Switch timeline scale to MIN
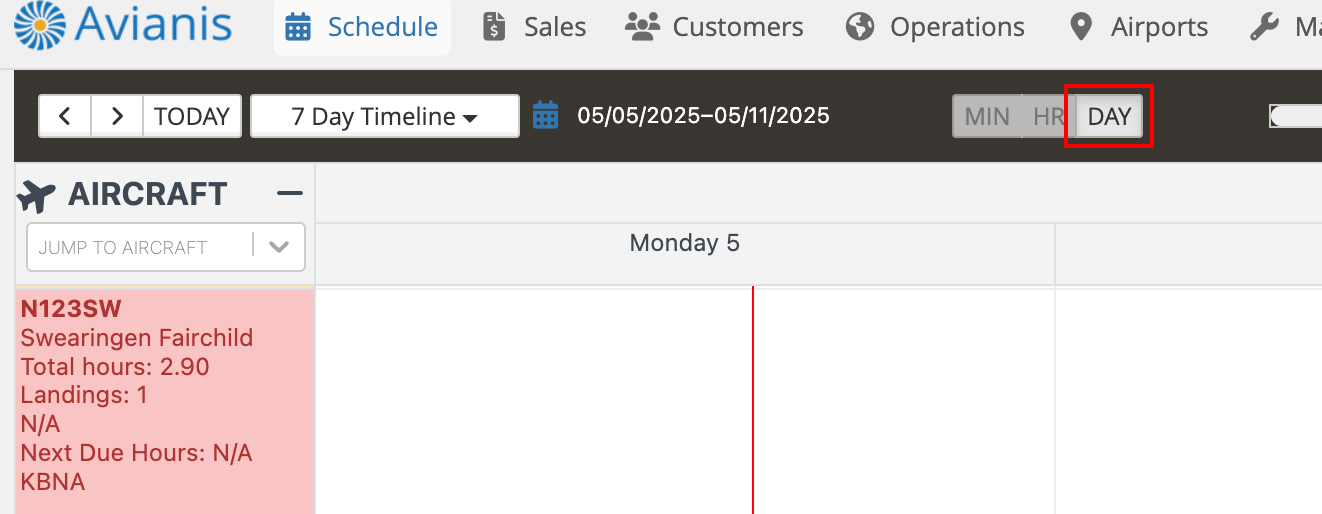Image resolution: width=1322 pixels, height=514 pixels. (987, 116)
